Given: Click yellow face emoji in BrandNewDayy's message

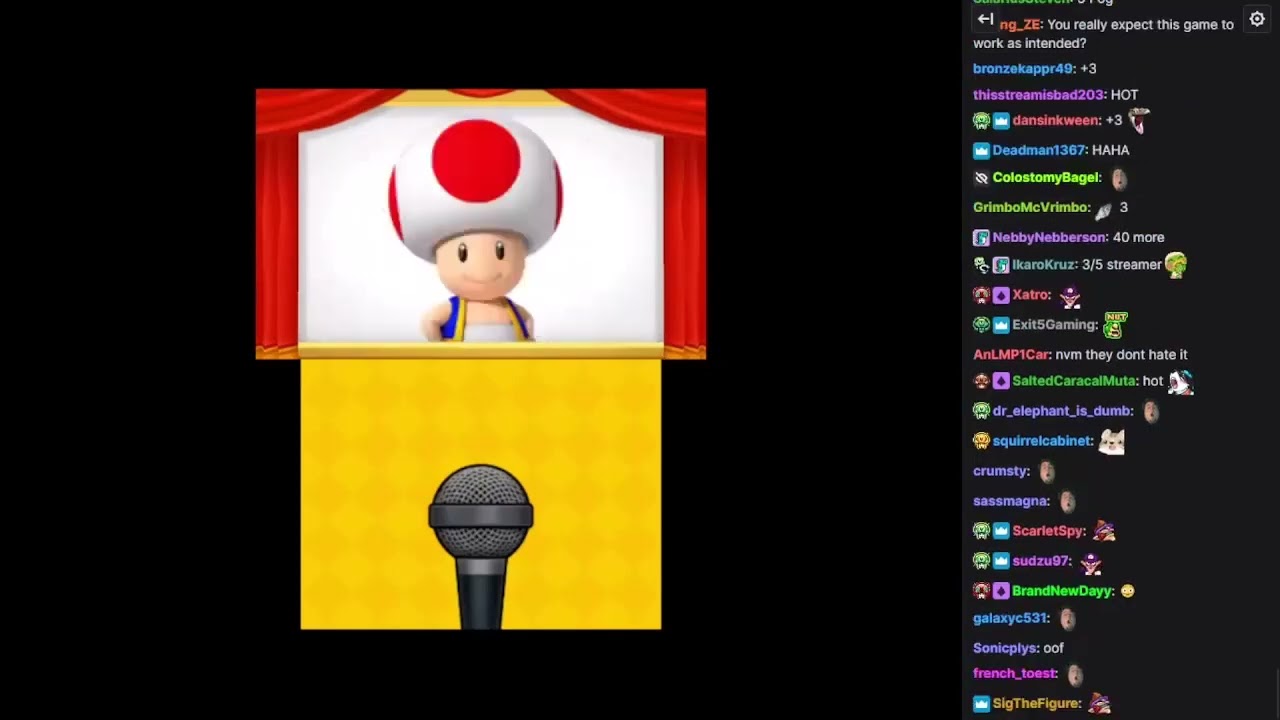Looking at the screenshot, I should click(1128, 591).
